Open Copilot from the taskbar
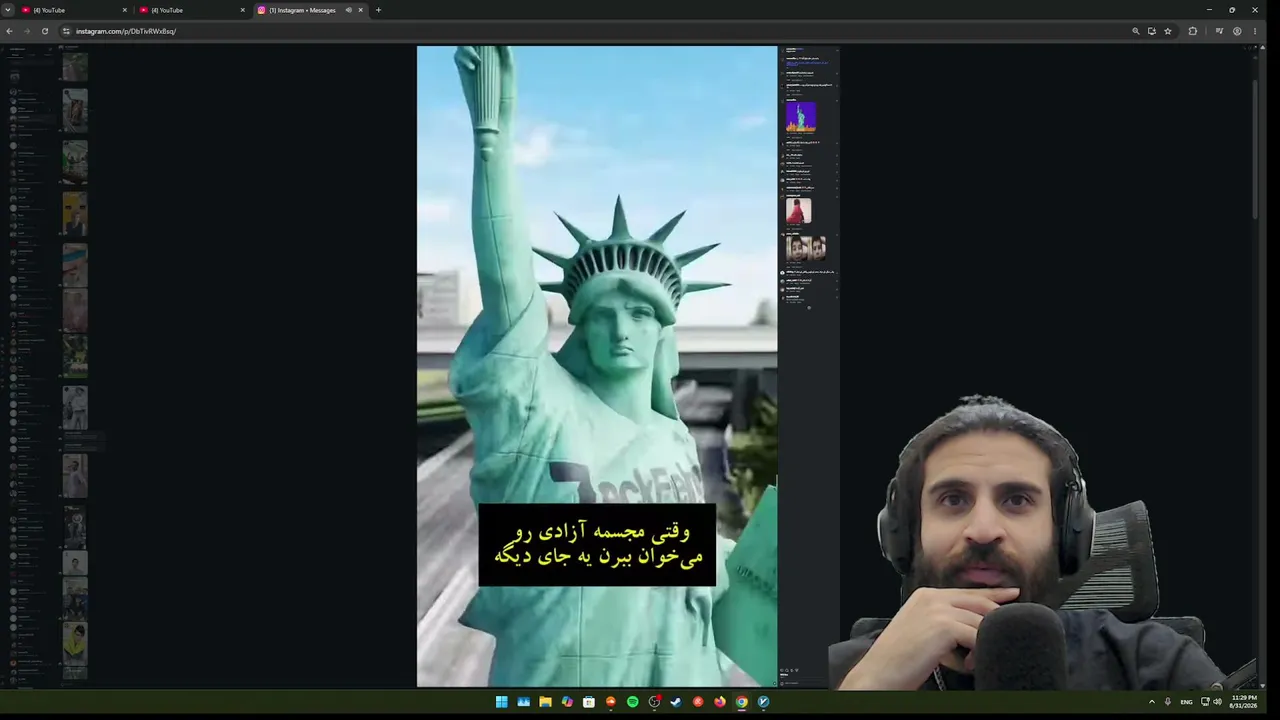The image size is (1280, 720). tap(567, 702)
